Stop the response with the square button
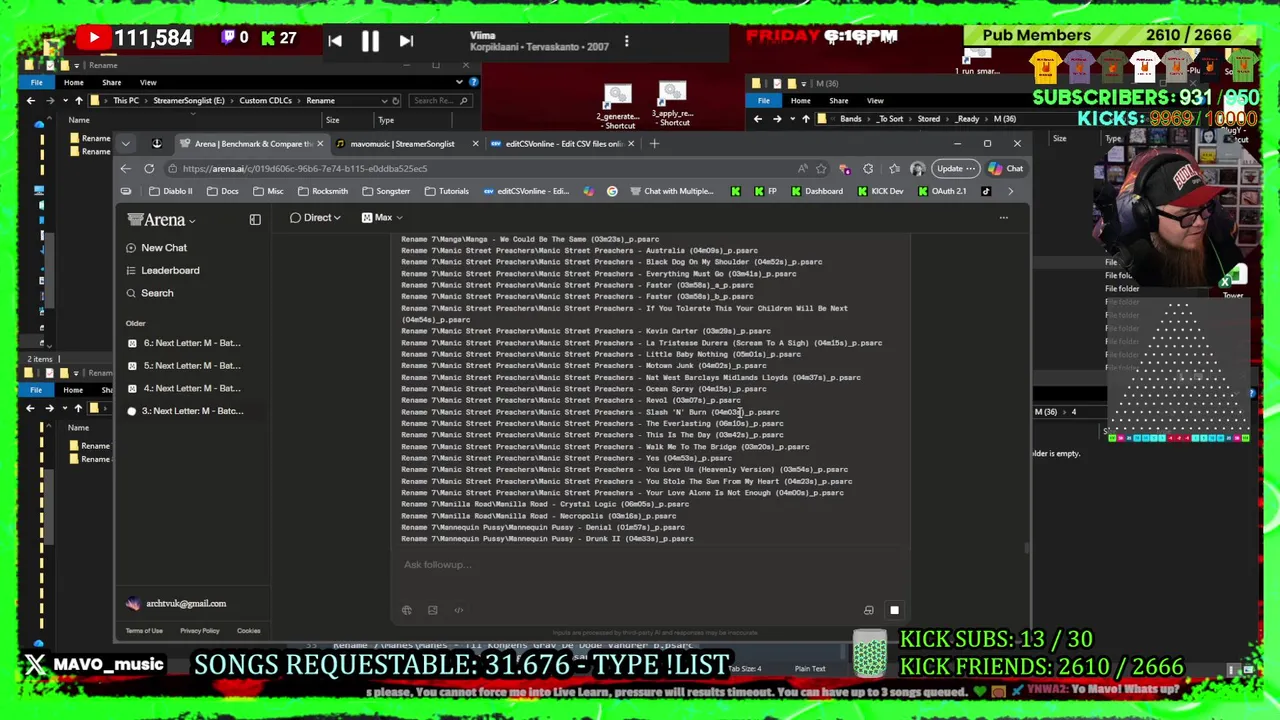Screen dimensions: 1280x720 [894, 610]
